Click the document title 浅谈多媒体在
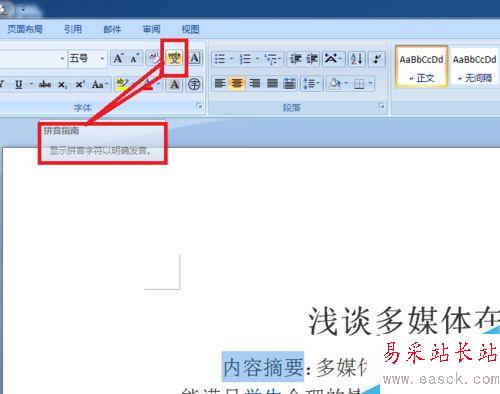The width and height of the screenshot is (500, 394). (x=404, y=321)
